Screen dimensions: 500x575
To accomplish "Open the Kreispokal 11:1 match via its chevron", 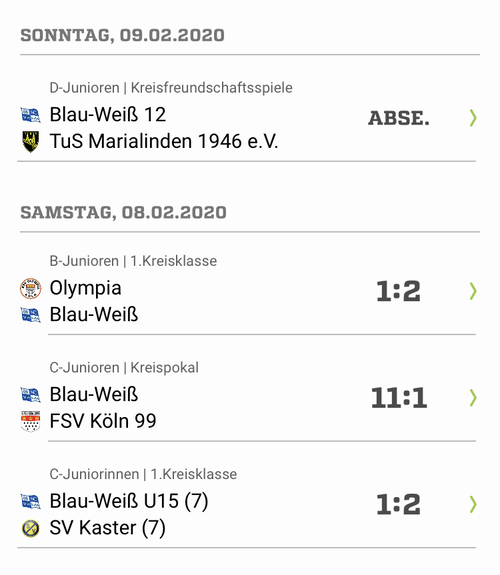I will 473,398.
